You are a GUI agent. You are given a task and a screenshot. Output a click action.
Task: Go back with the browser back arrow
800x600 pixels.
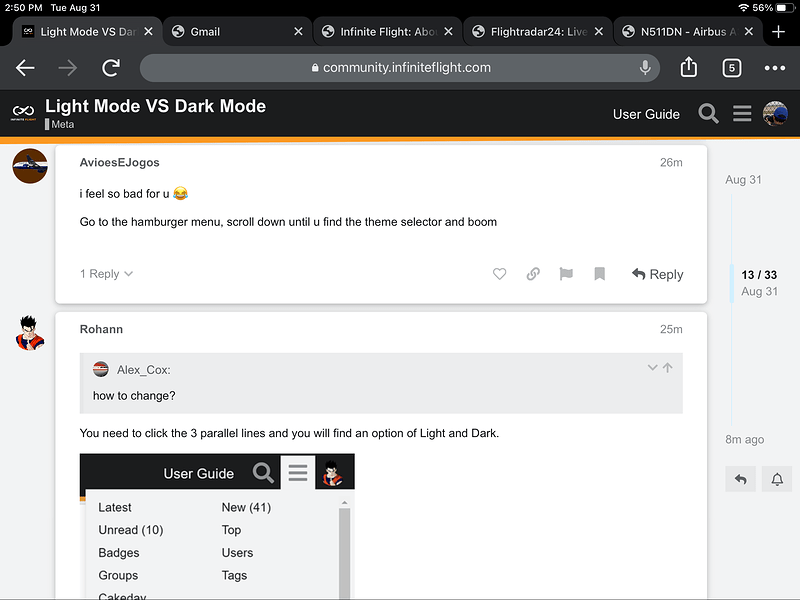[25, 67]
